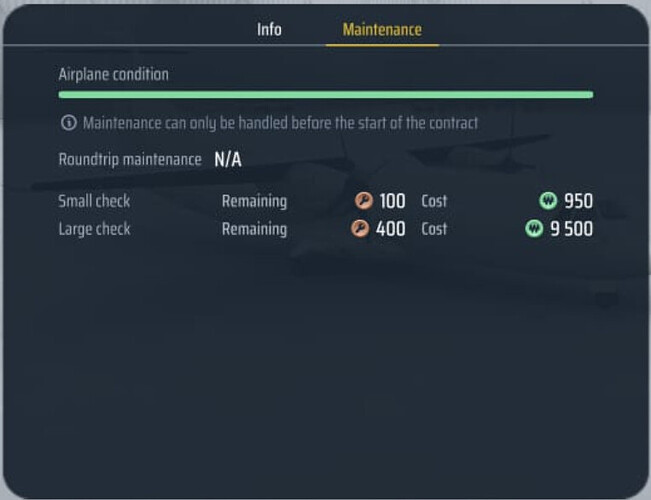Select the Maintenance tab
Viewport: 651px width, 500px height.
[x=382, y=29]
